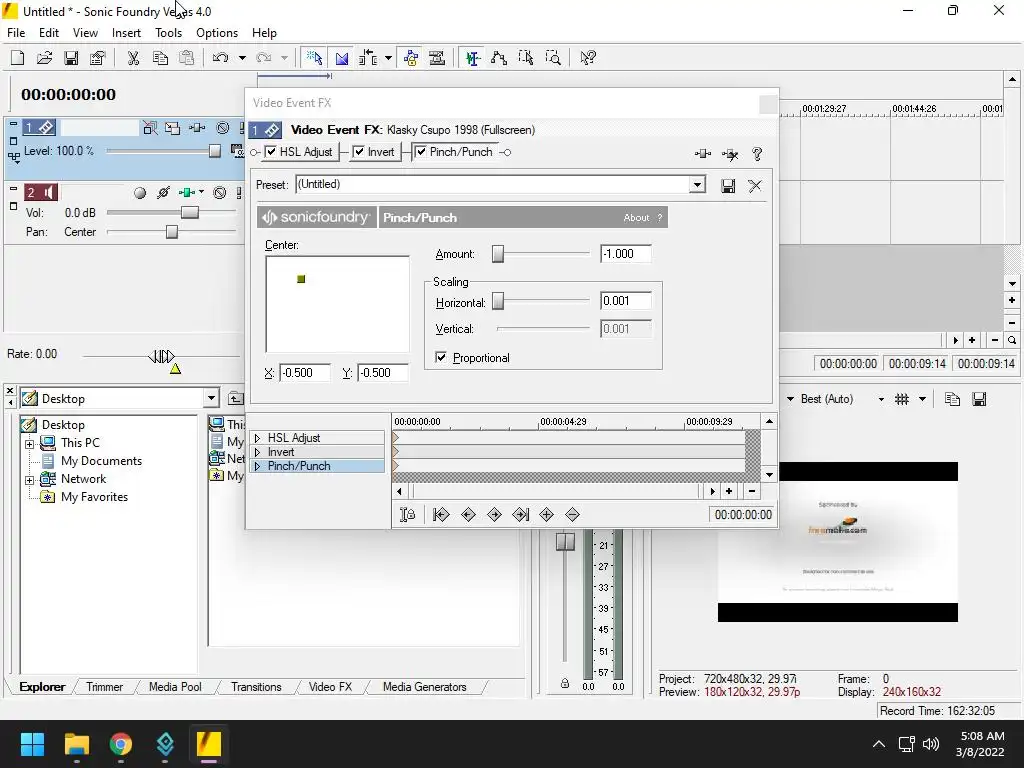1024x768 pixels.
Task: Remove selected plug-in icon in FX dialog
Action: 730,154
